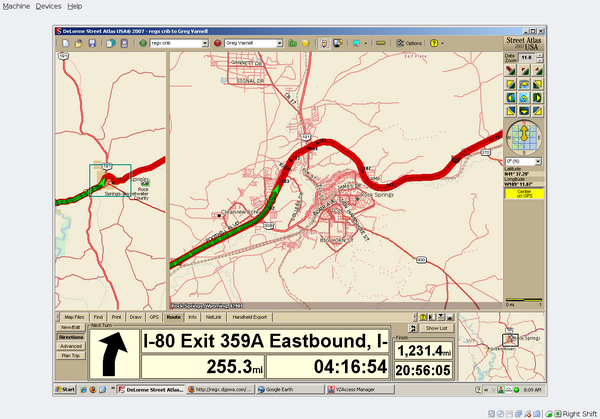Screen dimensions: 600x419
Task: Toggle the highlighted GPS device toolbar icon
Action: point(324,43)
